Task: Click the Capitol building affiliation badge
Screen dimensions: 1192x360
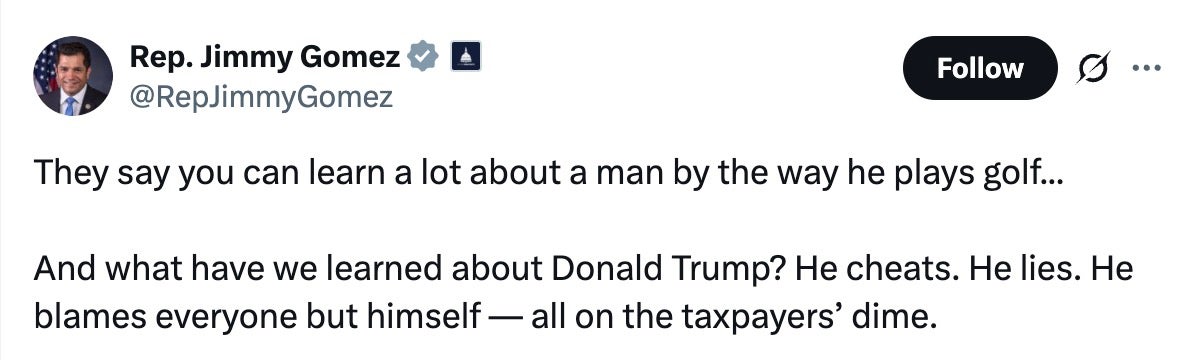Action: tap(465, 56)
